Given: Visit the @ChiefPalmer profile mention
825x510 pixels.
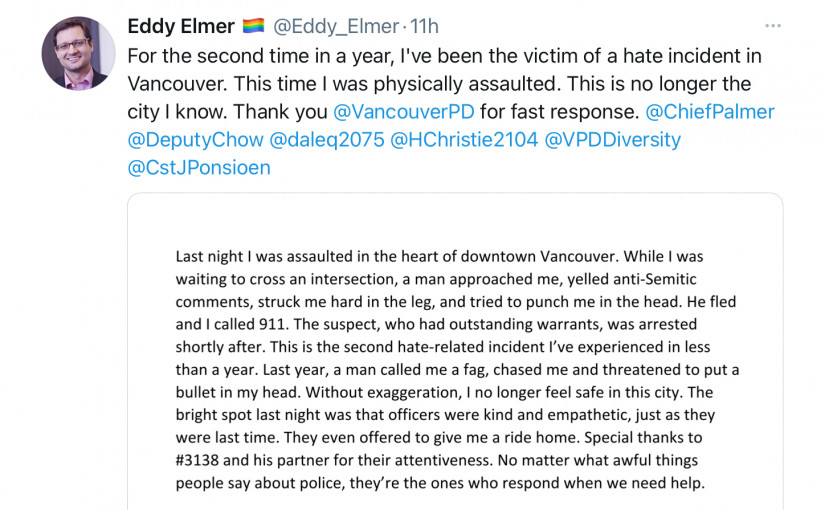Looking at the screenshot, I should (x=710, y=112).
